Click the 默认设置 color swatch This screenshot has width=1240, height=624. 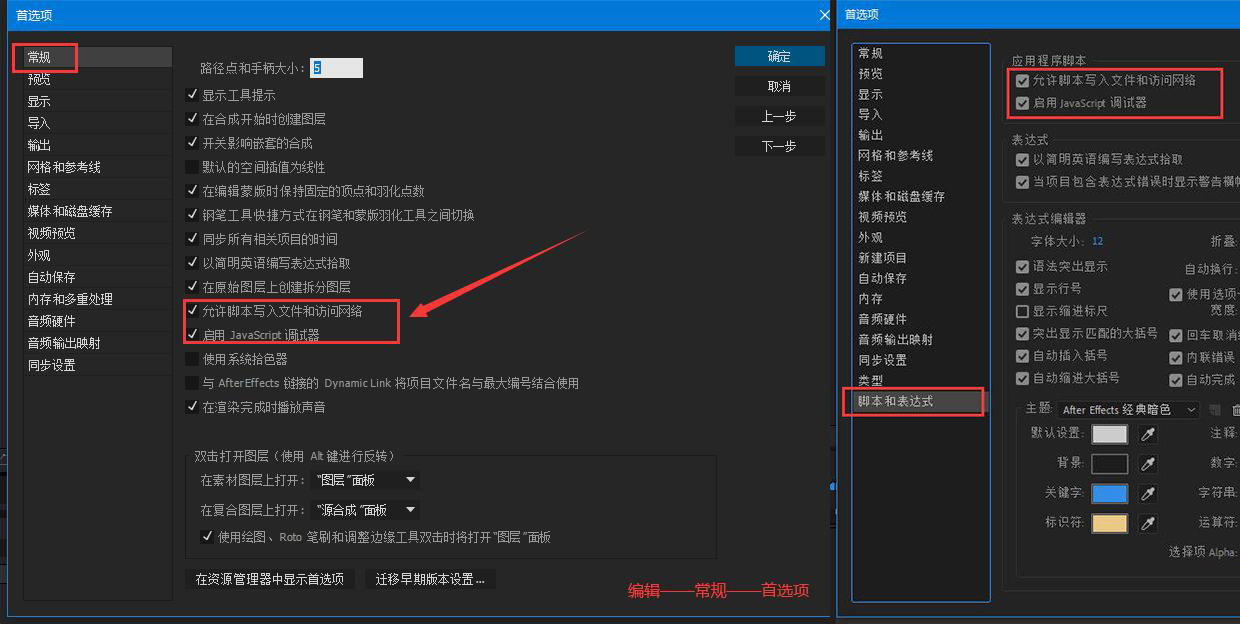(x=1110, y=434)
